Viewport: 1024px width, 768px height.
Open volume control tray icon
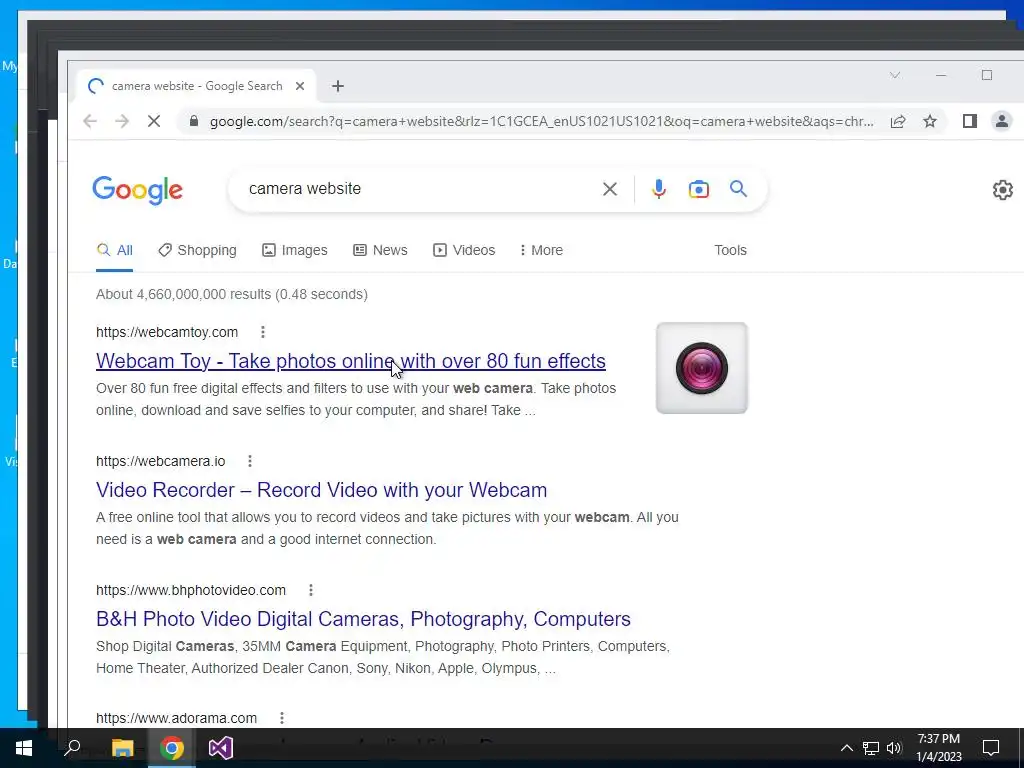(x=894, y=748)
